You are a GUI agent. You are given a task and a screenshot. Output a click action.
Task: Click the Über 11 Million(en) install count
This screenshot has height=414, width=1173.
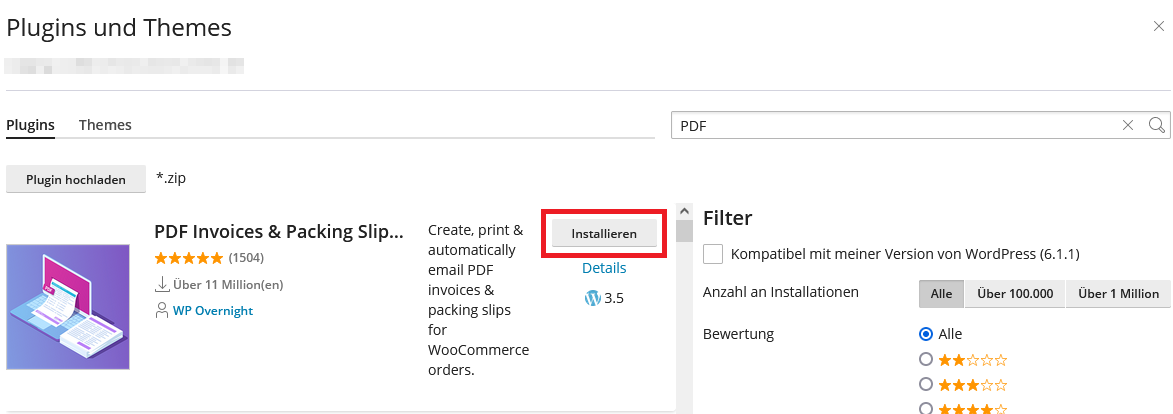(x=228, y=284)
